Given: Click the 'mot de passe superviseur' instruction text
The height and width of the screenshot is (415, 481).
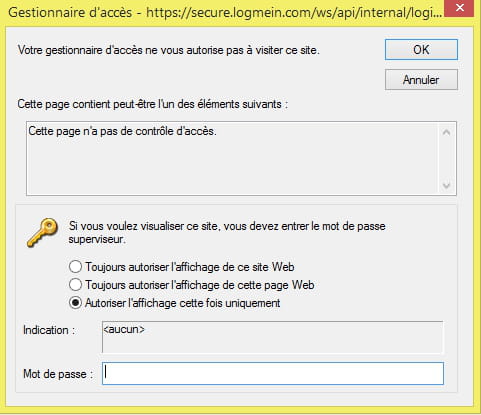Looking at the screenshot, I should click(x=227, y=232).
